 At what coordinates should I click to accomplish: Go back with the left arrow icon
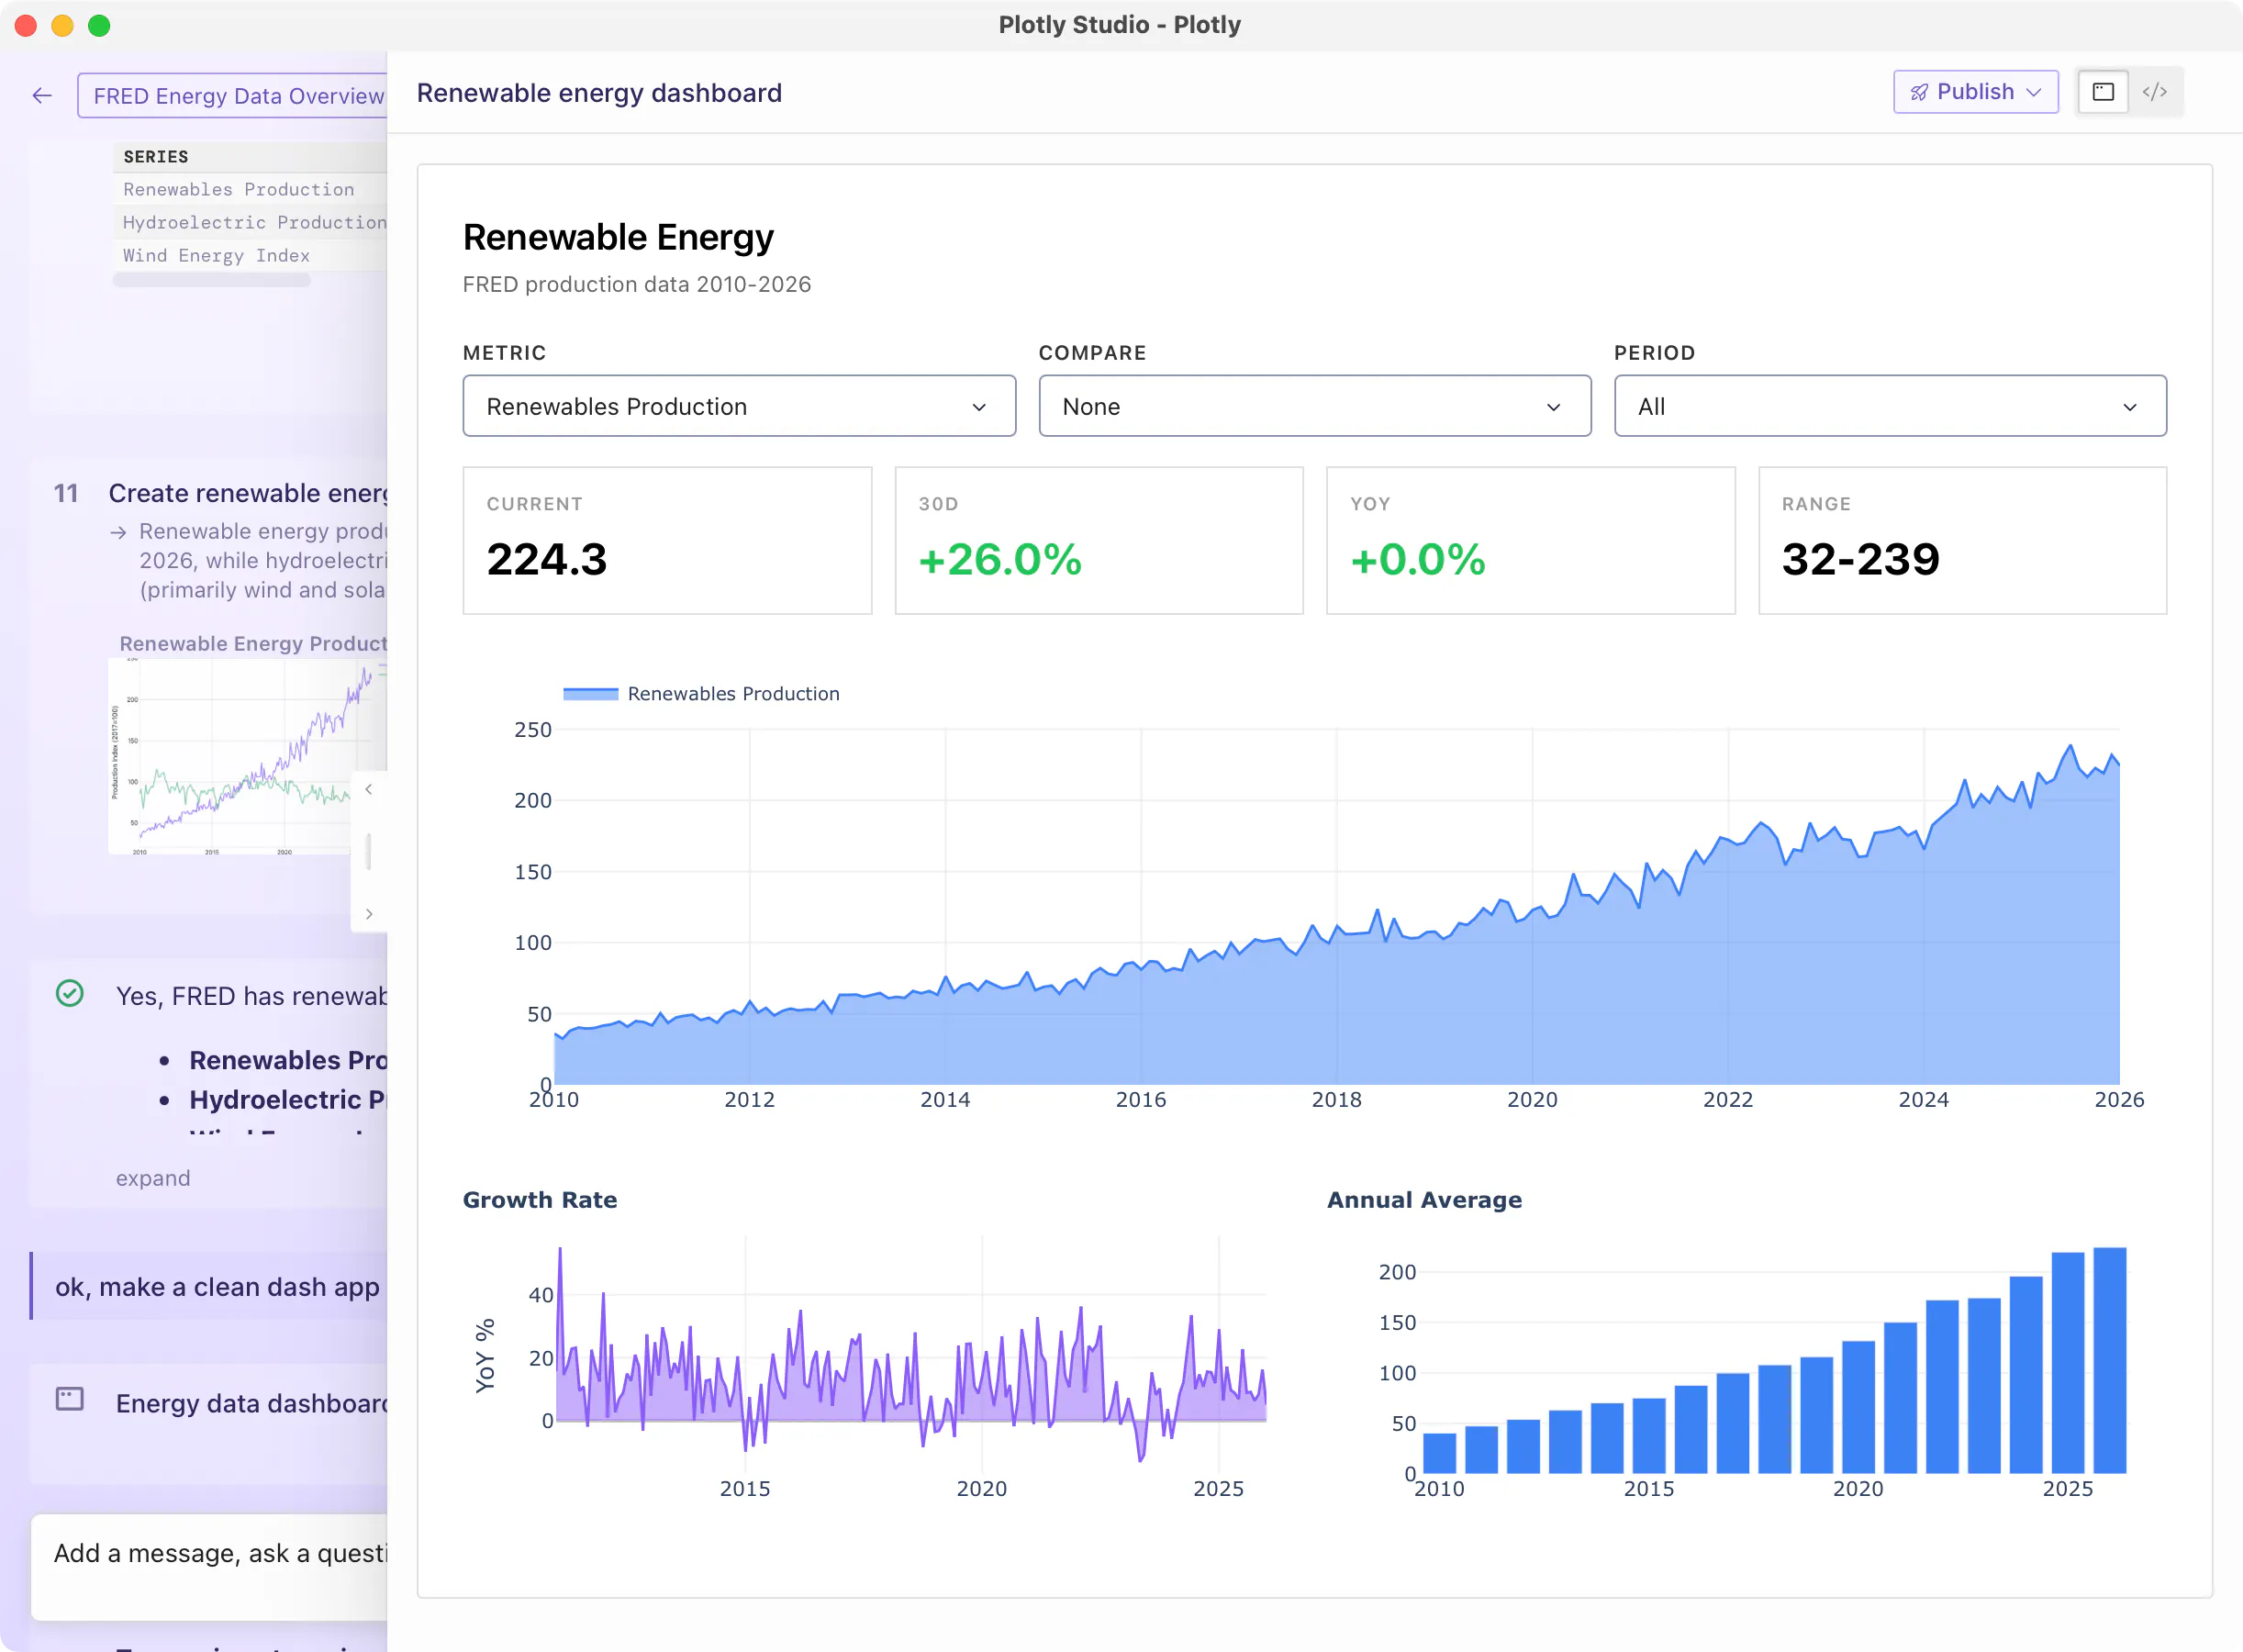coord(42,95)
